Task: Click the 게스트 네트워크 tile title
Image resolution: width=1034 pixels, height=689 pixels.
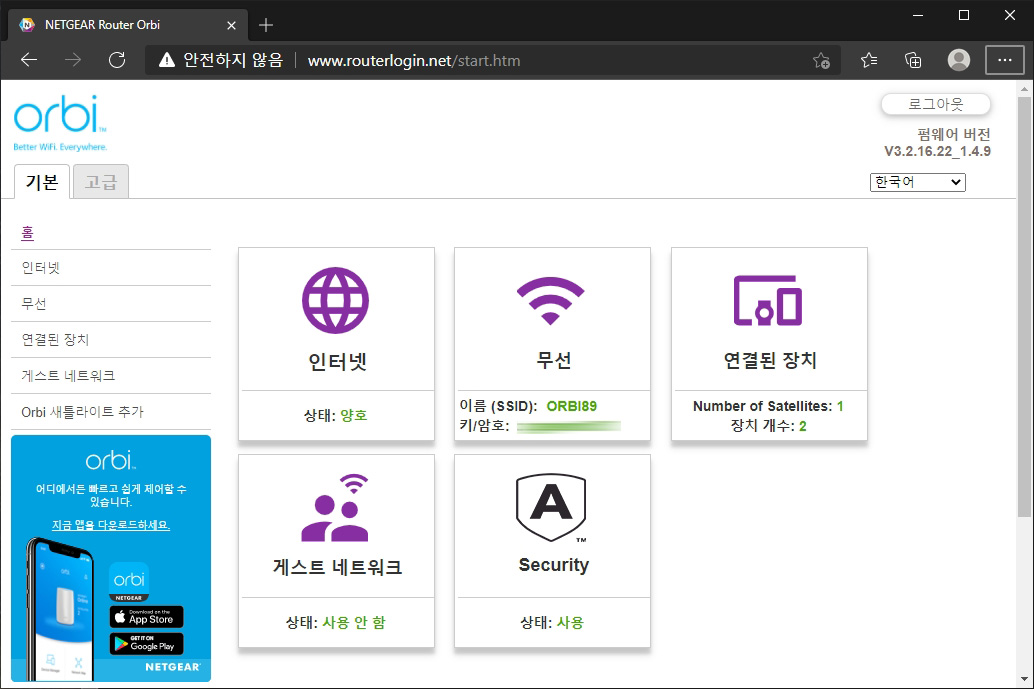Action: coord(337,567)
